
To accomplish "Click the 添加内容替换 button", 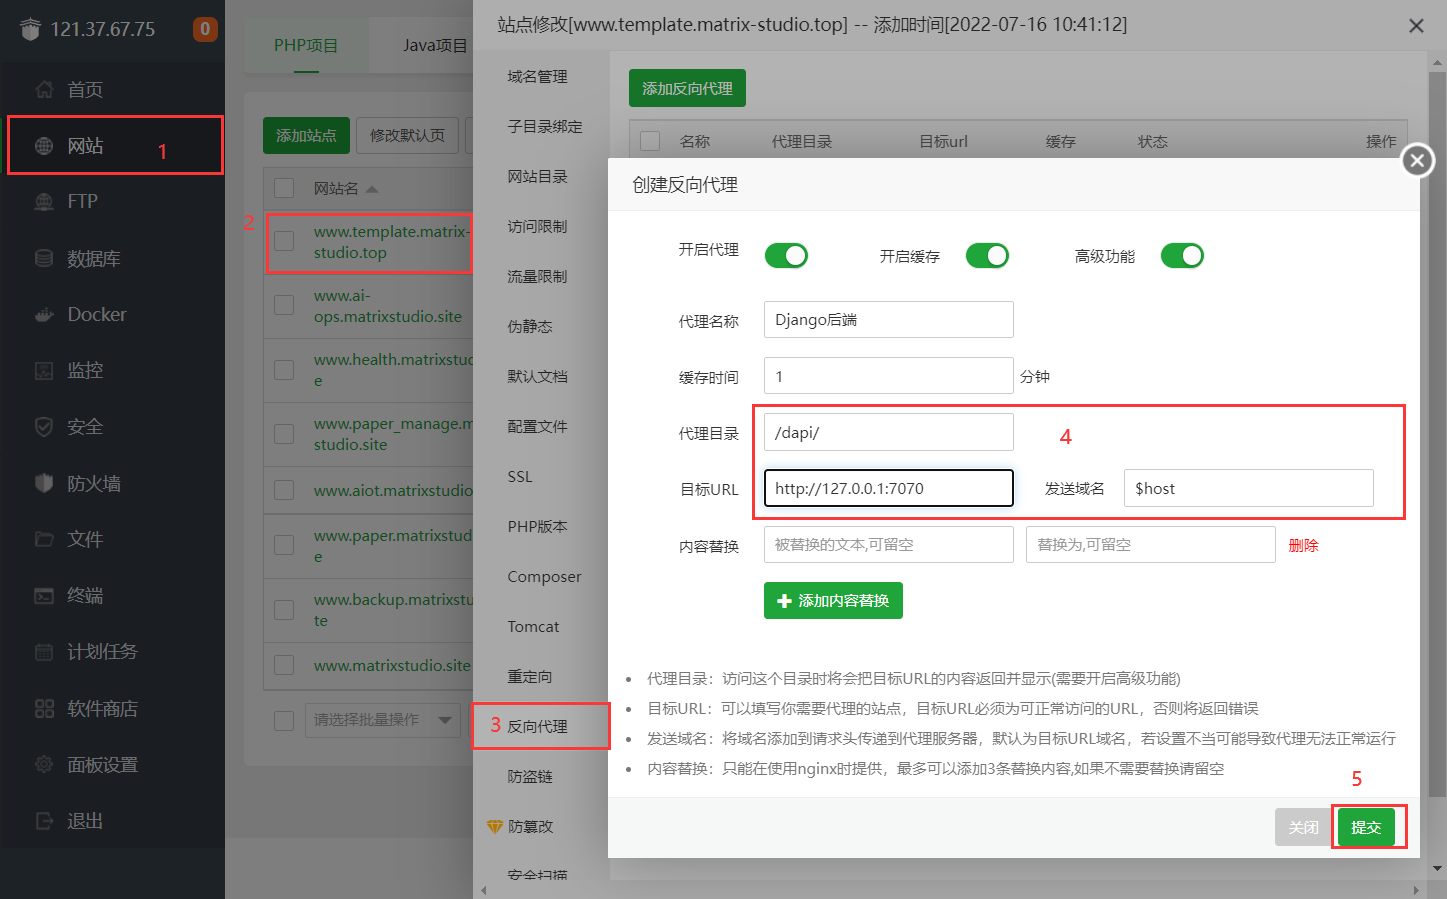I will click(x=833, y=601).
